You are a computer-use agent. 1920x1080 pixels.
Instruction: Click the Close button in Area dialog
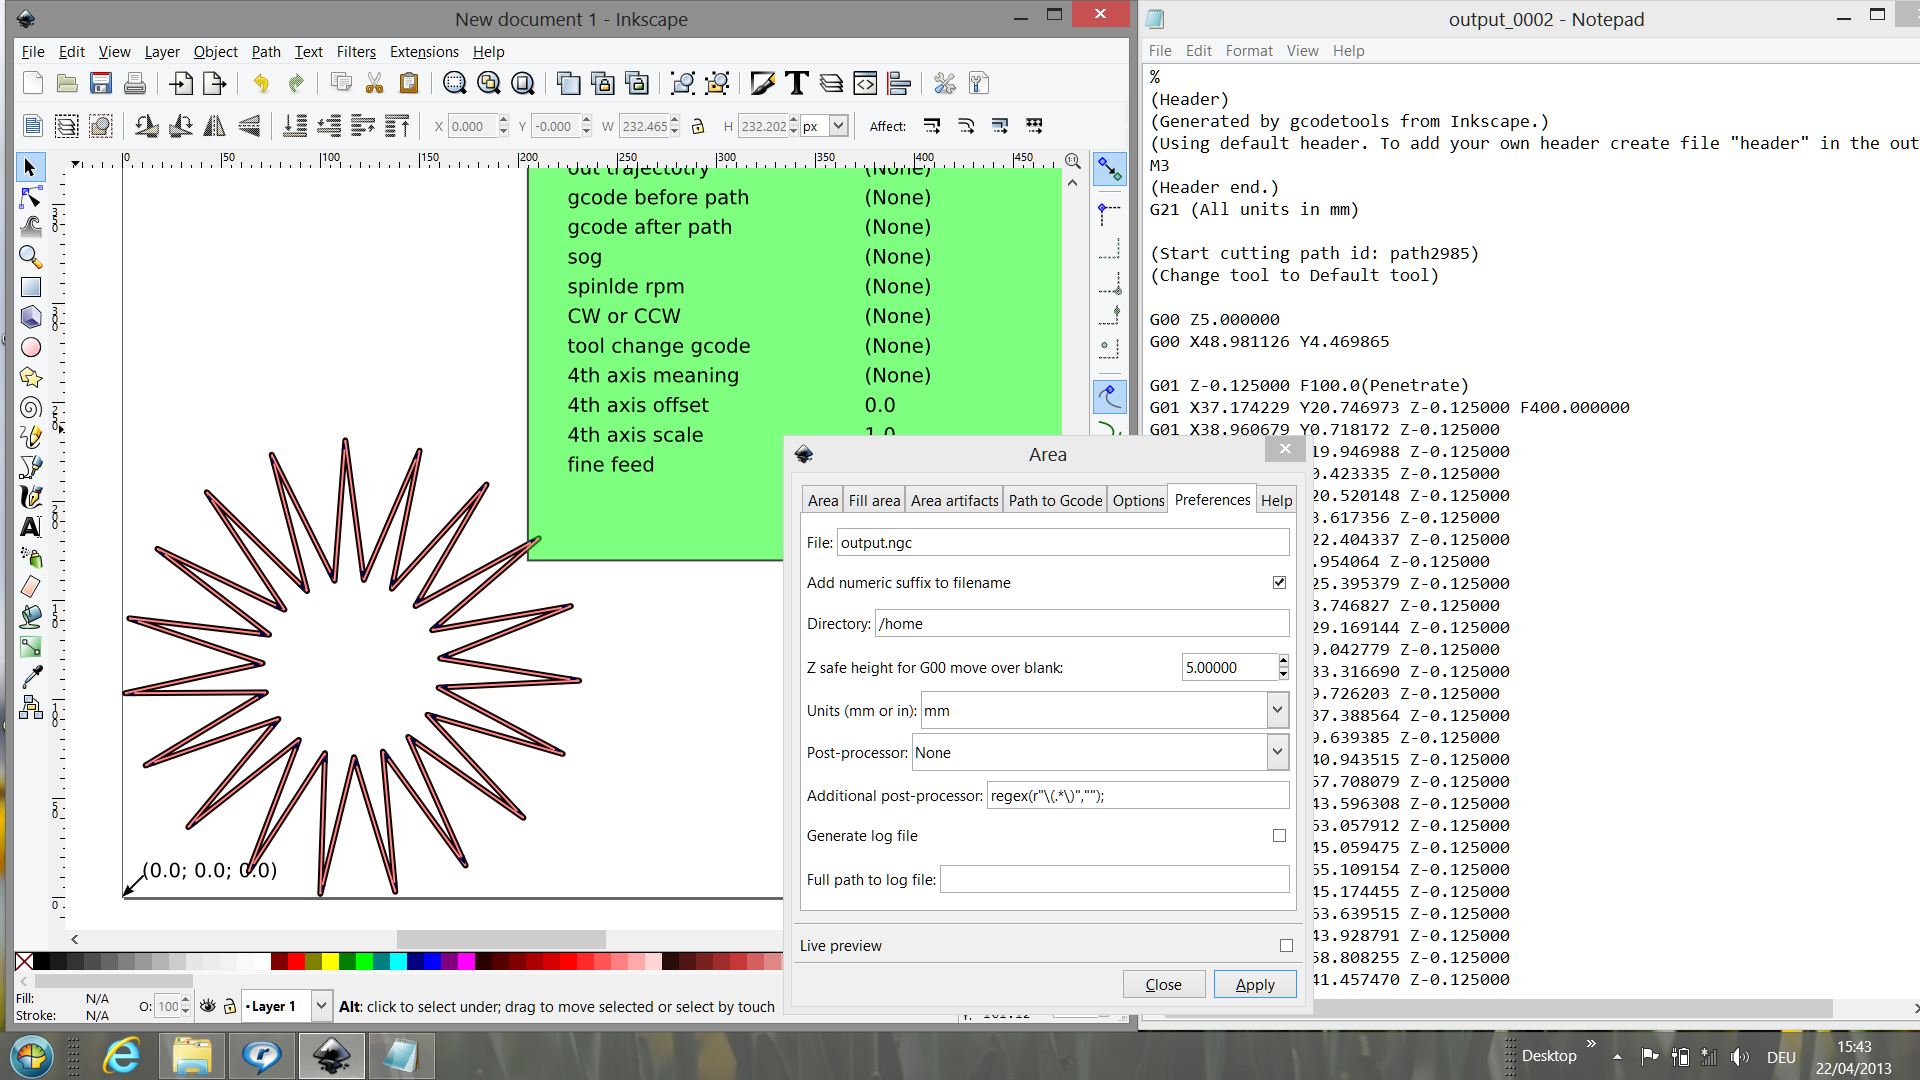coord(1163,984)
